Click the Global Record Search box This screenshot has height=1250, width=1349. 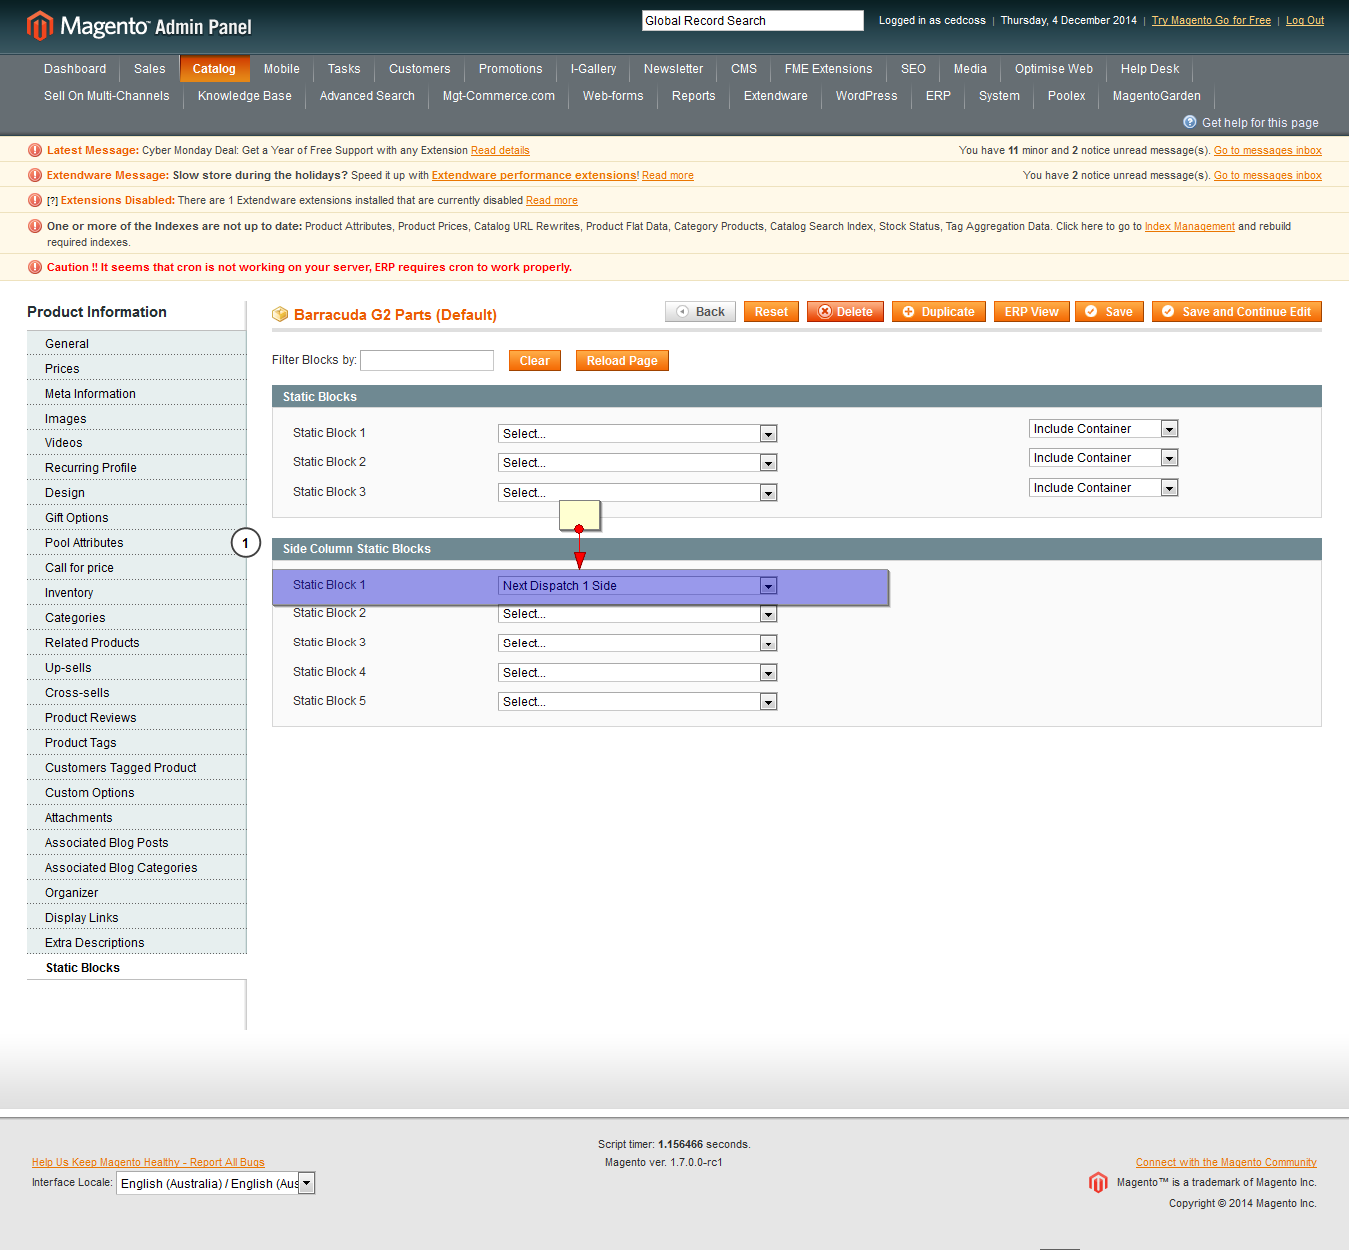coord(752,20)
